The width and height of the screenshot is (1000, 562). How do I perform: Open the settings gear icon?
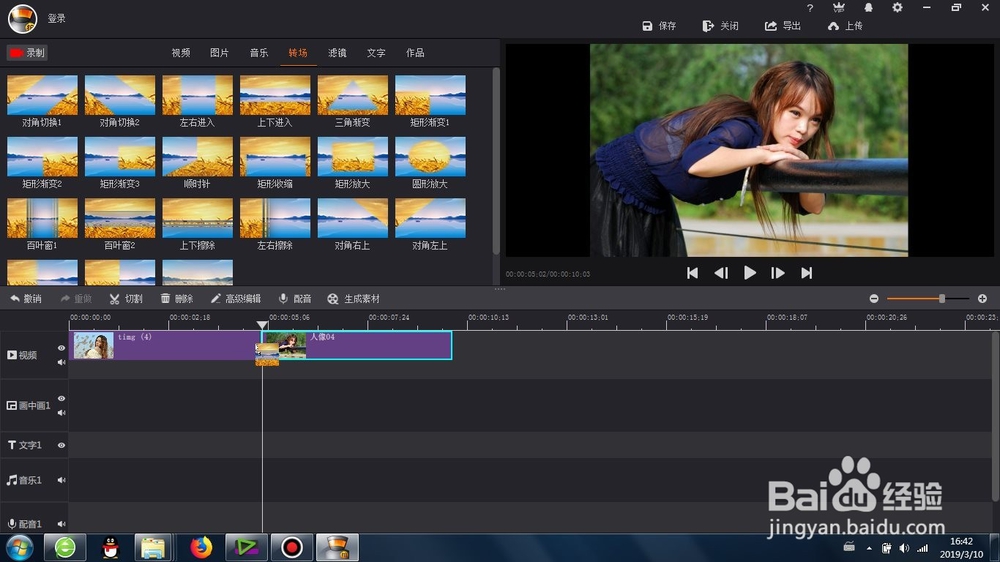(897, 8)
